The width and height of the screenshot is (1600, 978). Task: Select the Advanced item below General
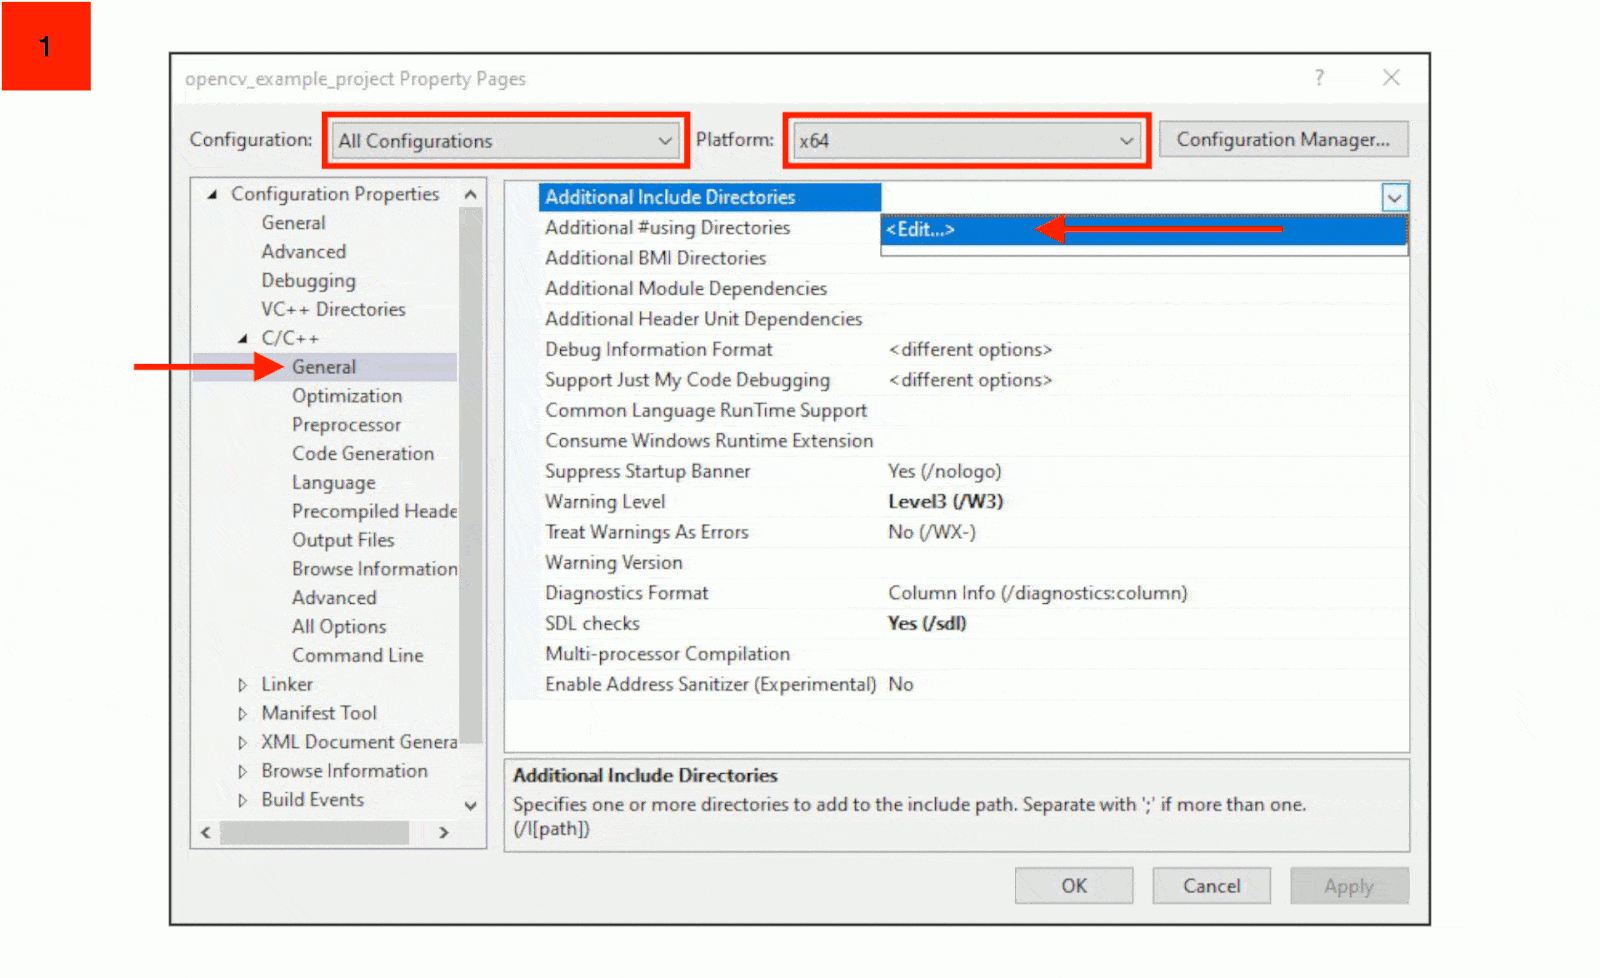303,252
